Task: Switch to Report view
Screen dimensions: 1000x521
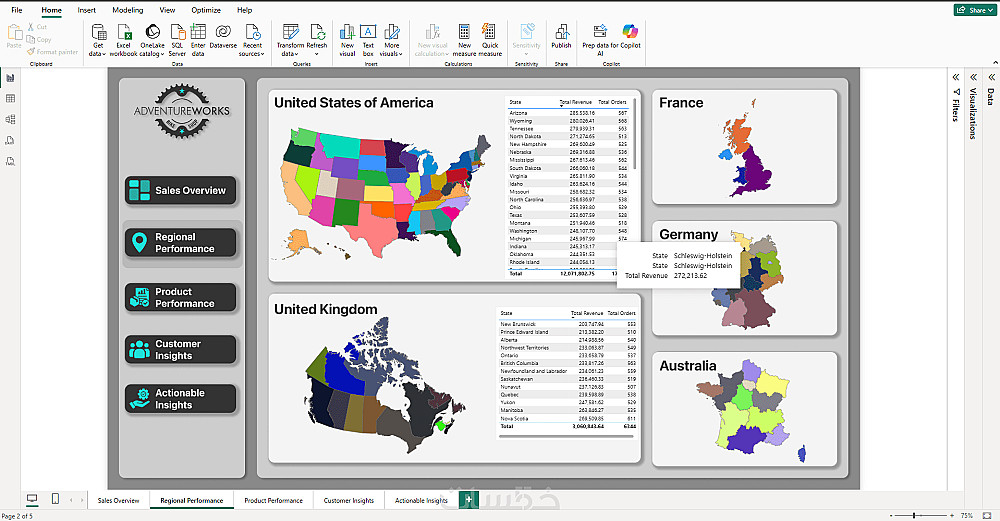Action: point(10,78)
